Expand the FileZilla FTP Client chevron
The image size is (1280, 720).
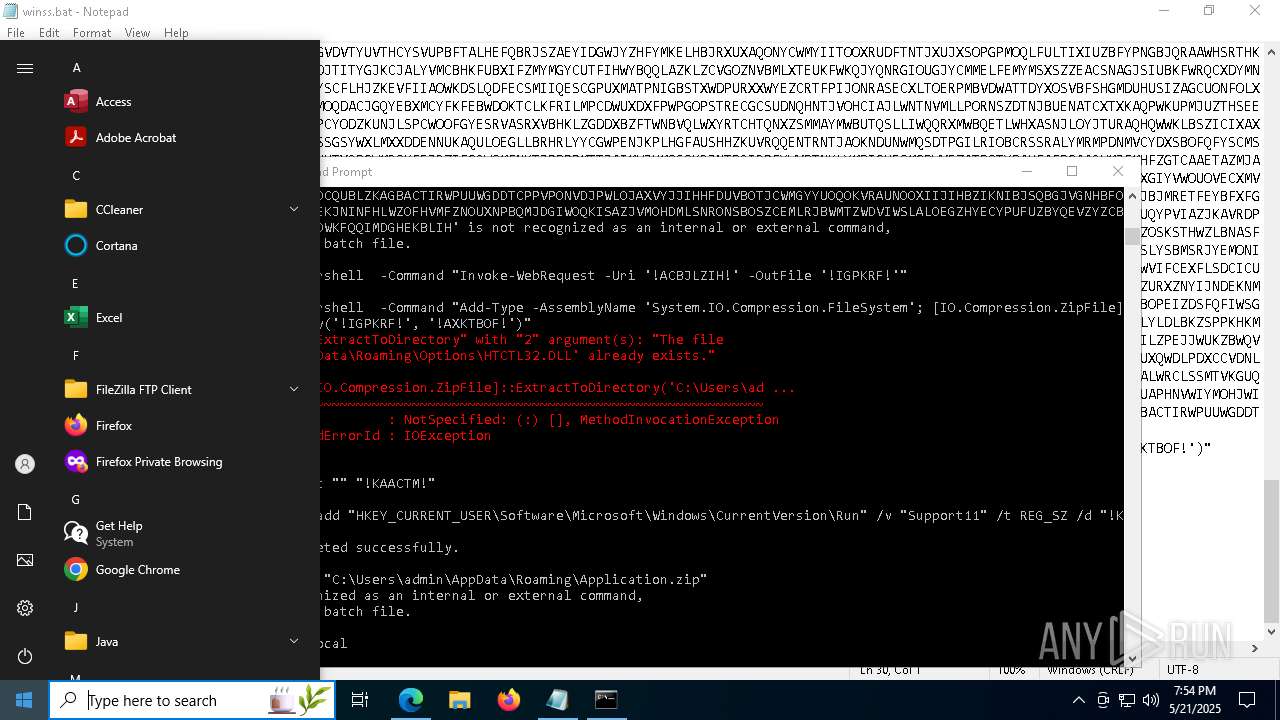294,389
